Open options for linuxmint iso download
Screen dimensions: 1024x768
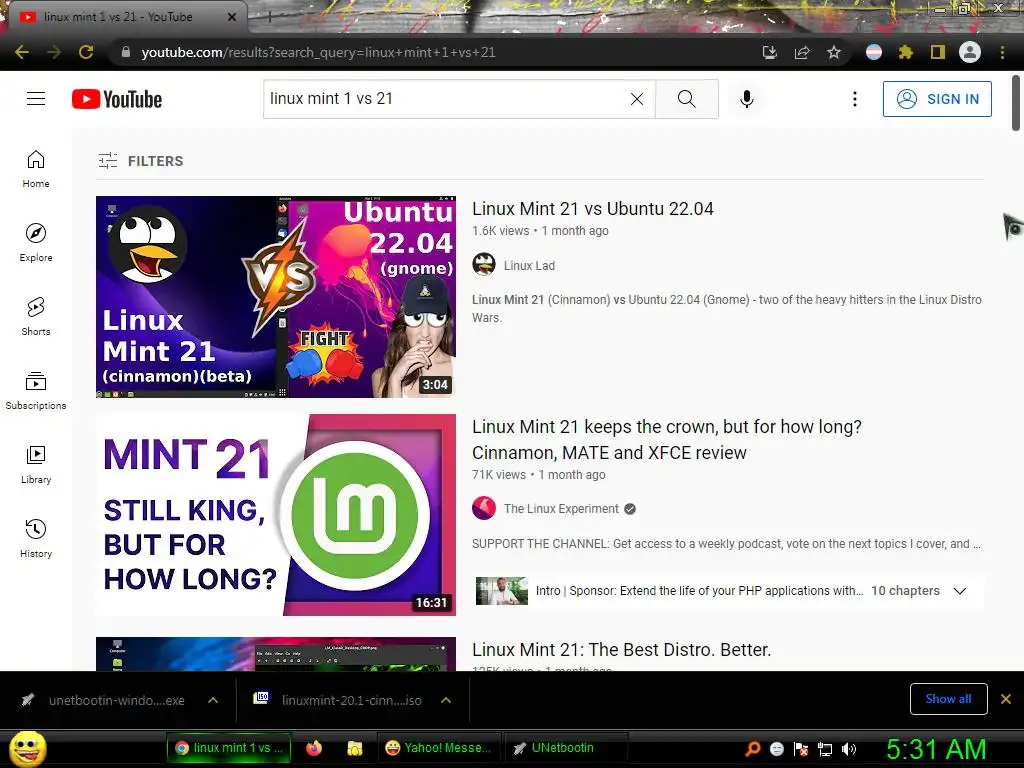tap(446, 700)
